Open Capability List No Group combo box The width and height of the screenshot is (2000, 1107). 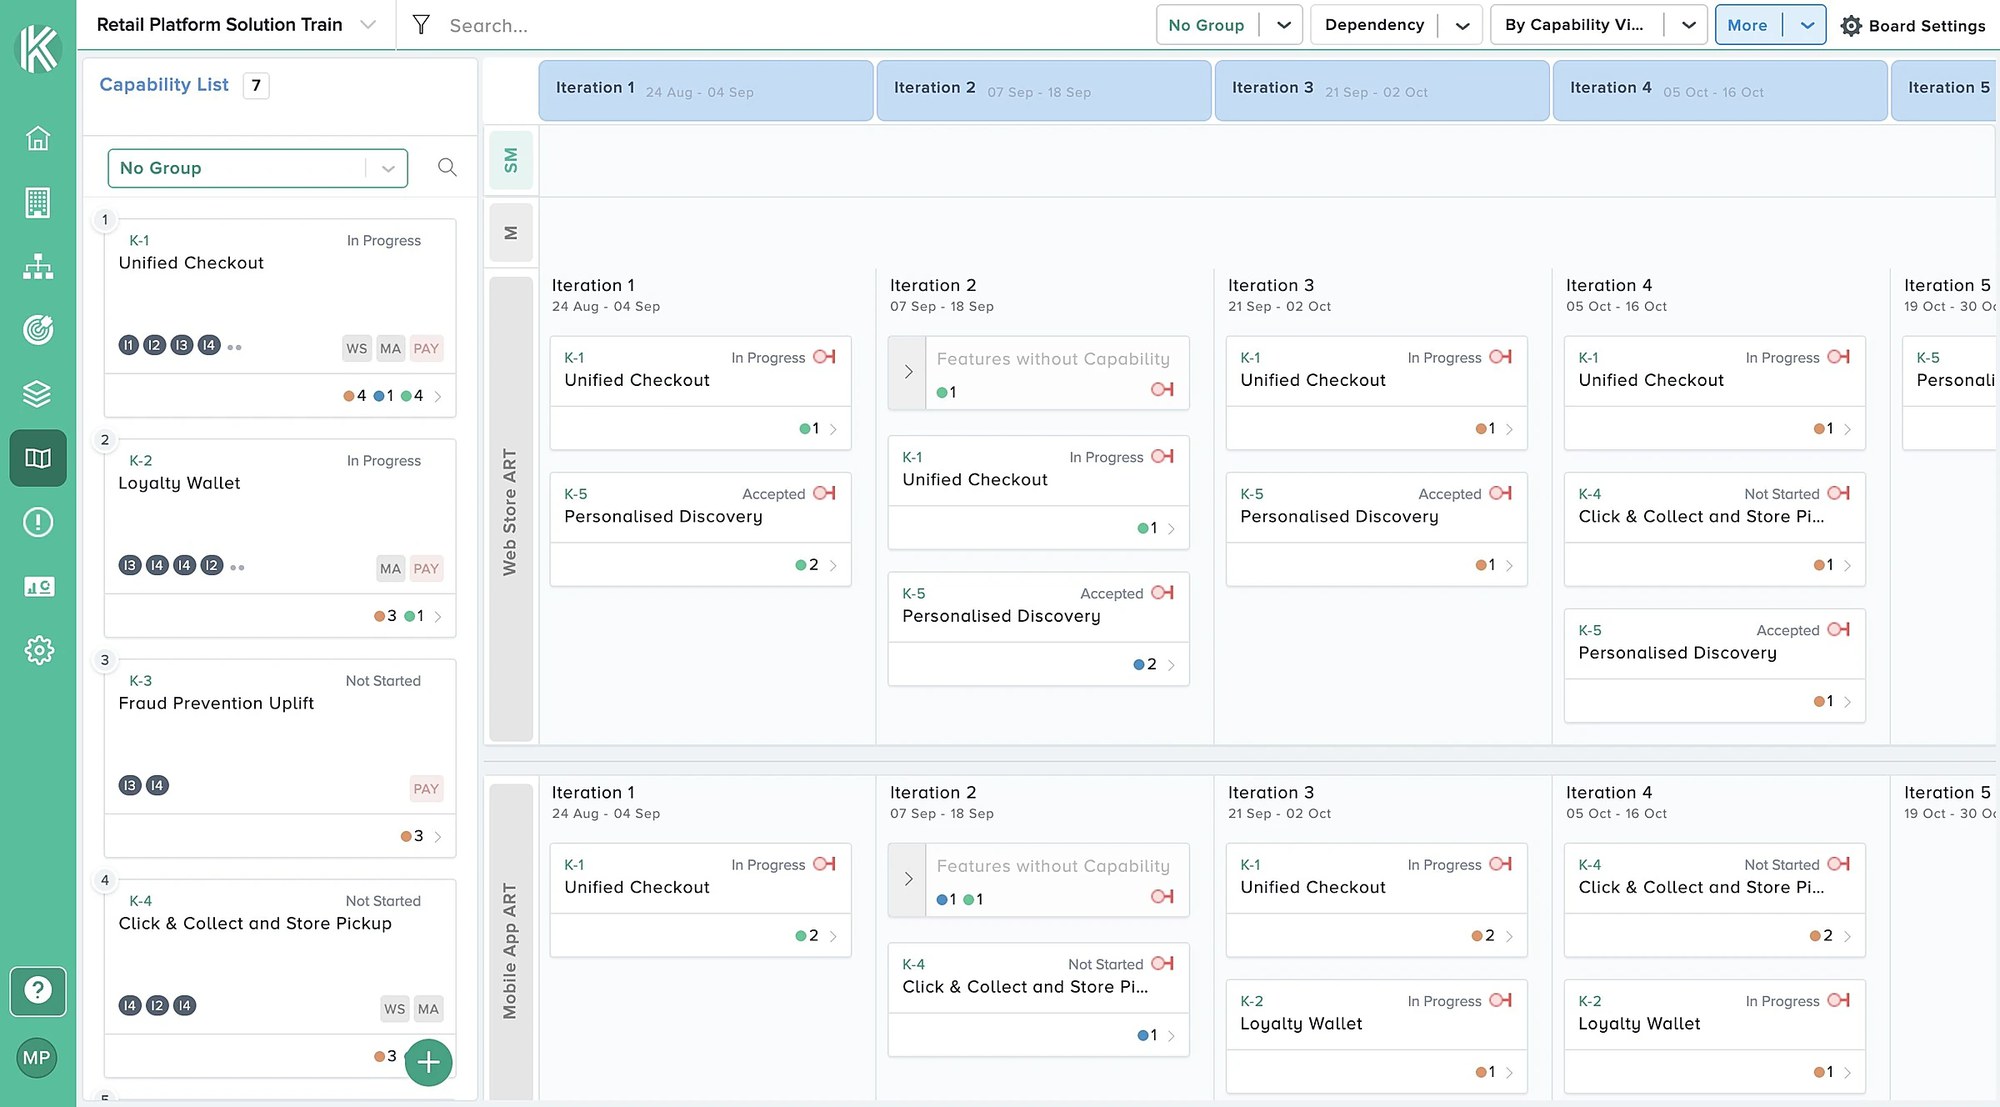click(258, 168)
